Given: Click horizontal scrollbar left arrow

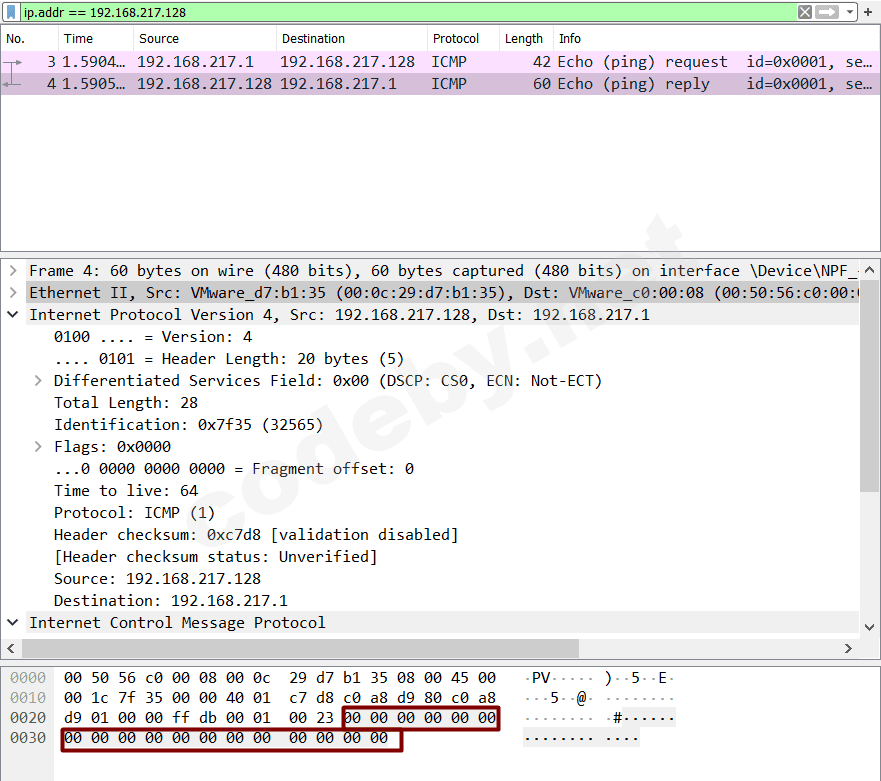Looking at the screenshot, I should point(11,648).
